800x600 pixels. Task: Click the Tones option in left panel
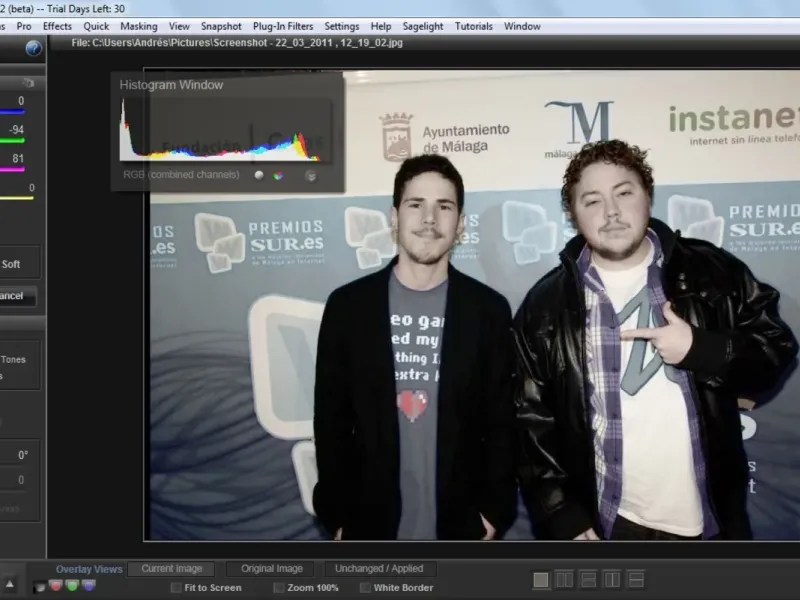pyautogui.click(x=13, y=359)
